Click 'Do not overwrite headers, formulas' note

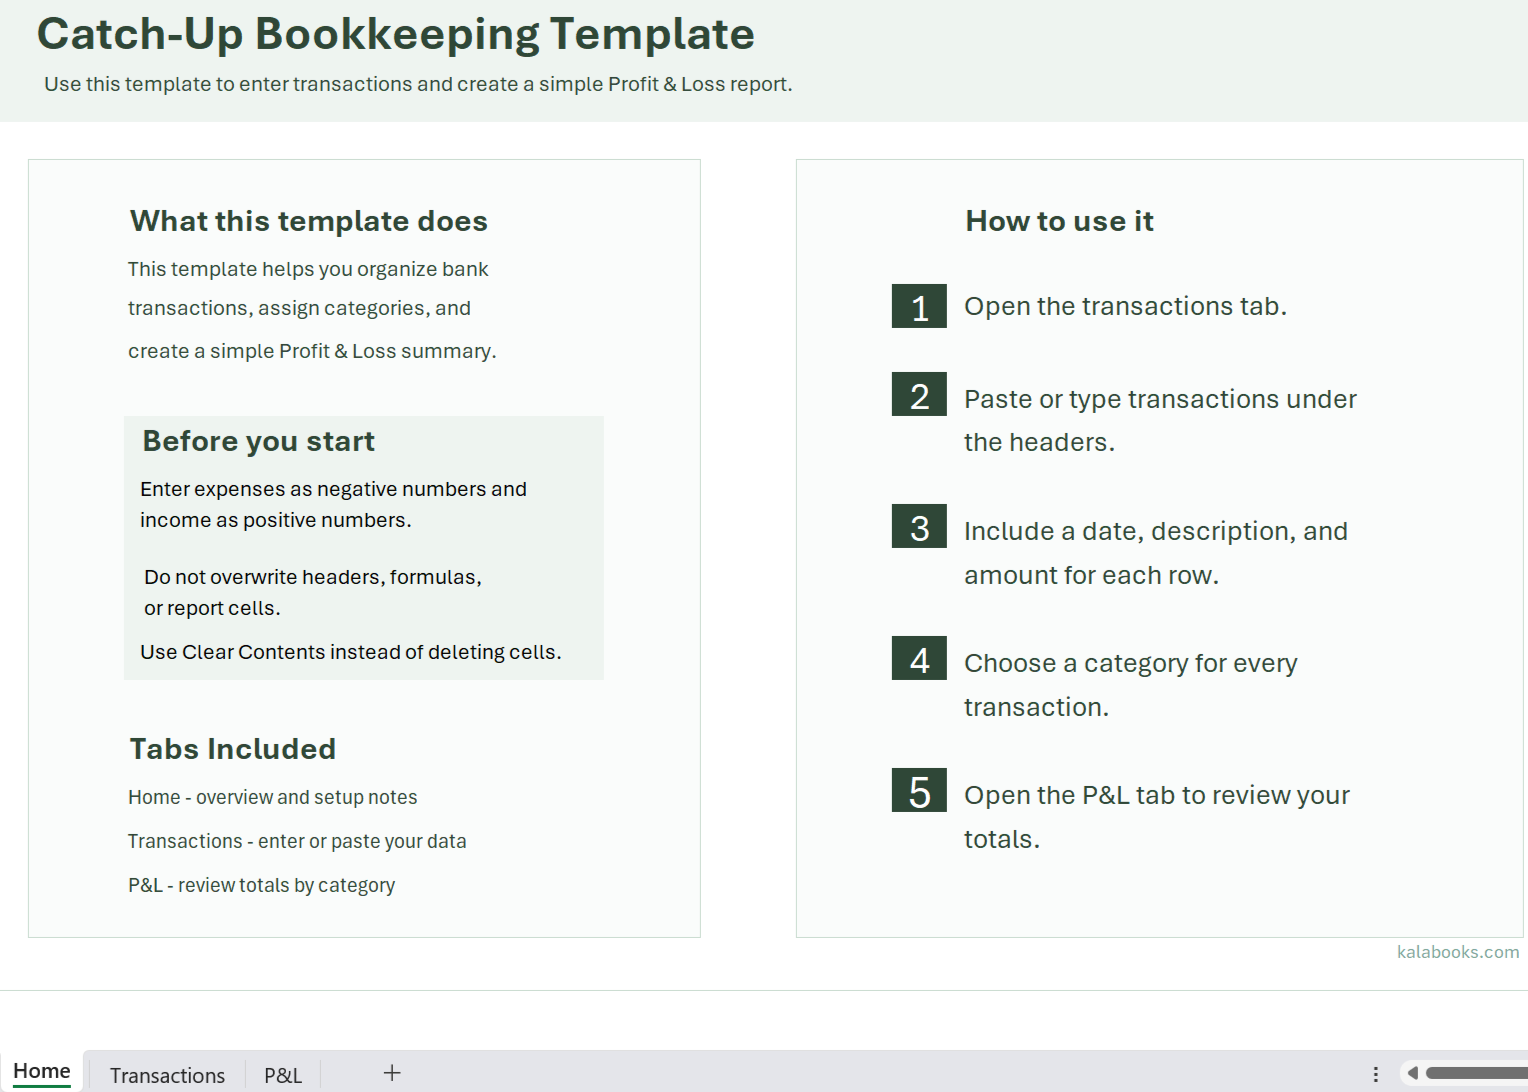point(313,592)
